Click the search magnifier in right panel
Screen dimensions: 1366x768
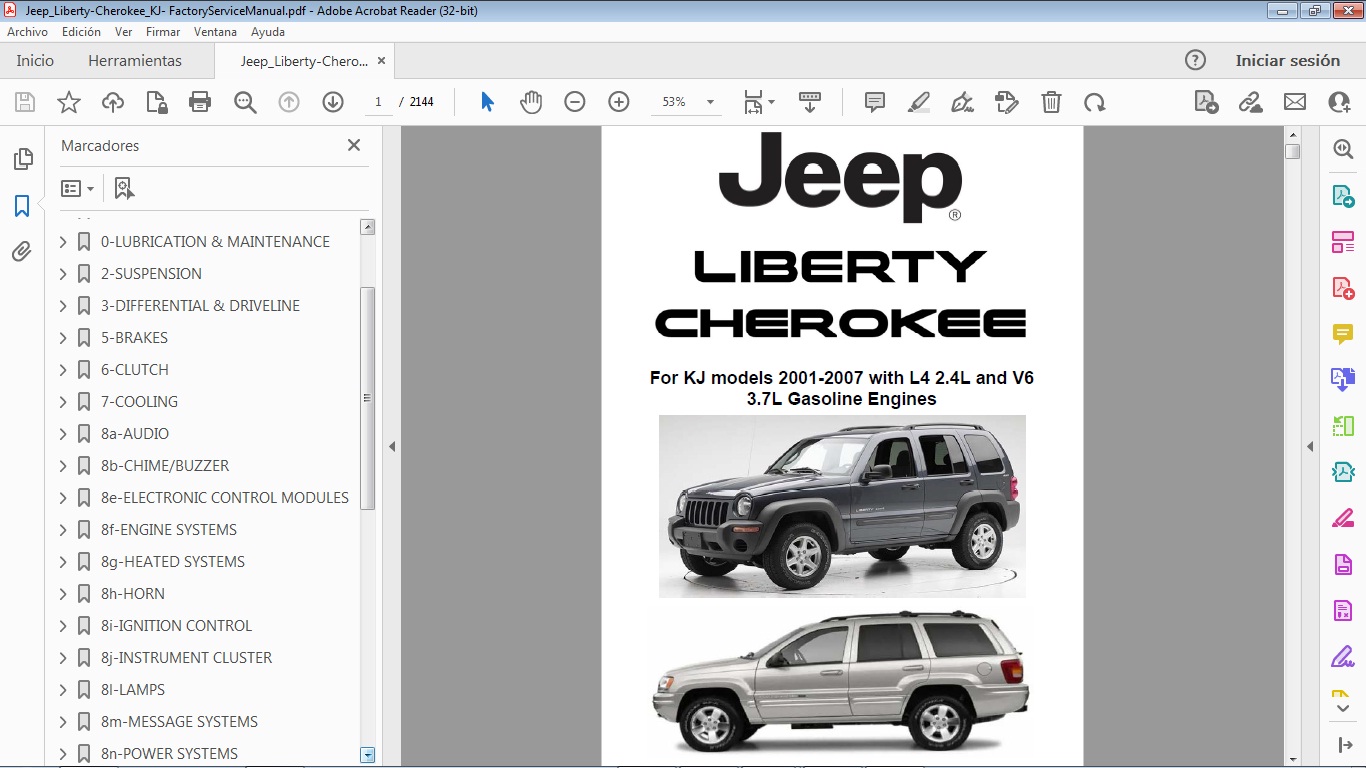1343,148
